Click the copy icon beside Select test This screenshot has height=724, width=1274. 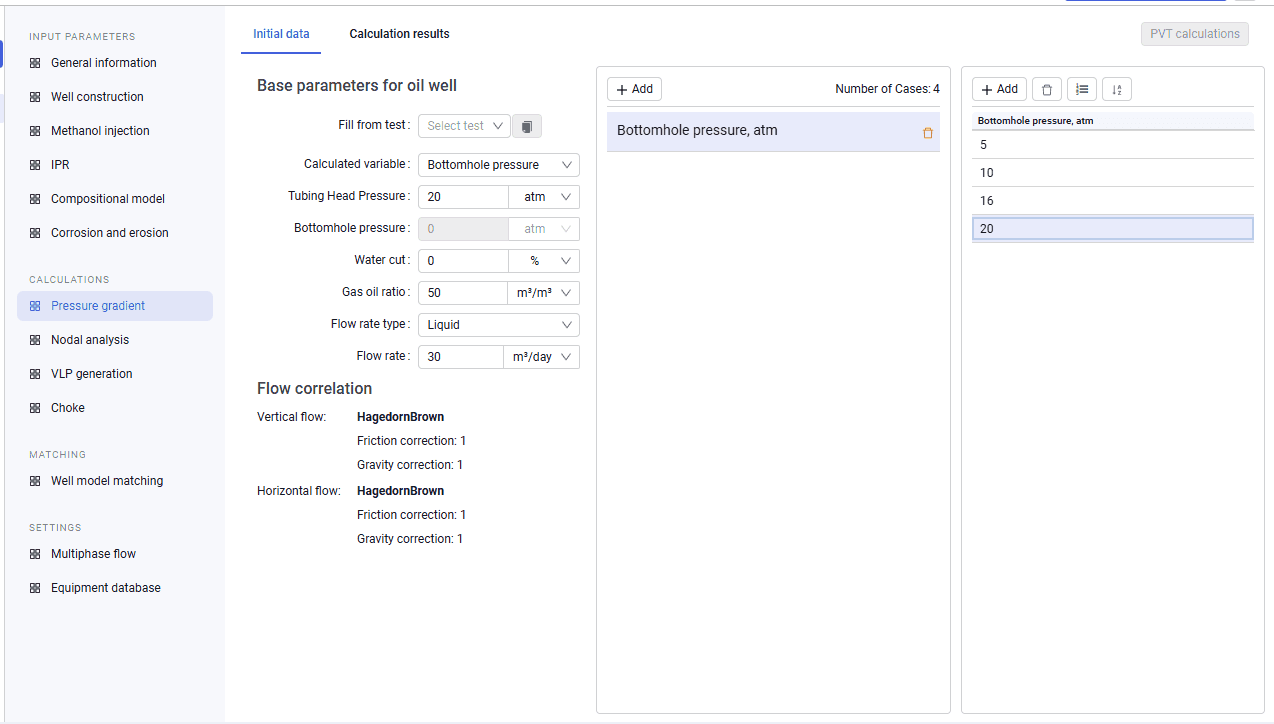pyautogui.click(x=527, y=126)
